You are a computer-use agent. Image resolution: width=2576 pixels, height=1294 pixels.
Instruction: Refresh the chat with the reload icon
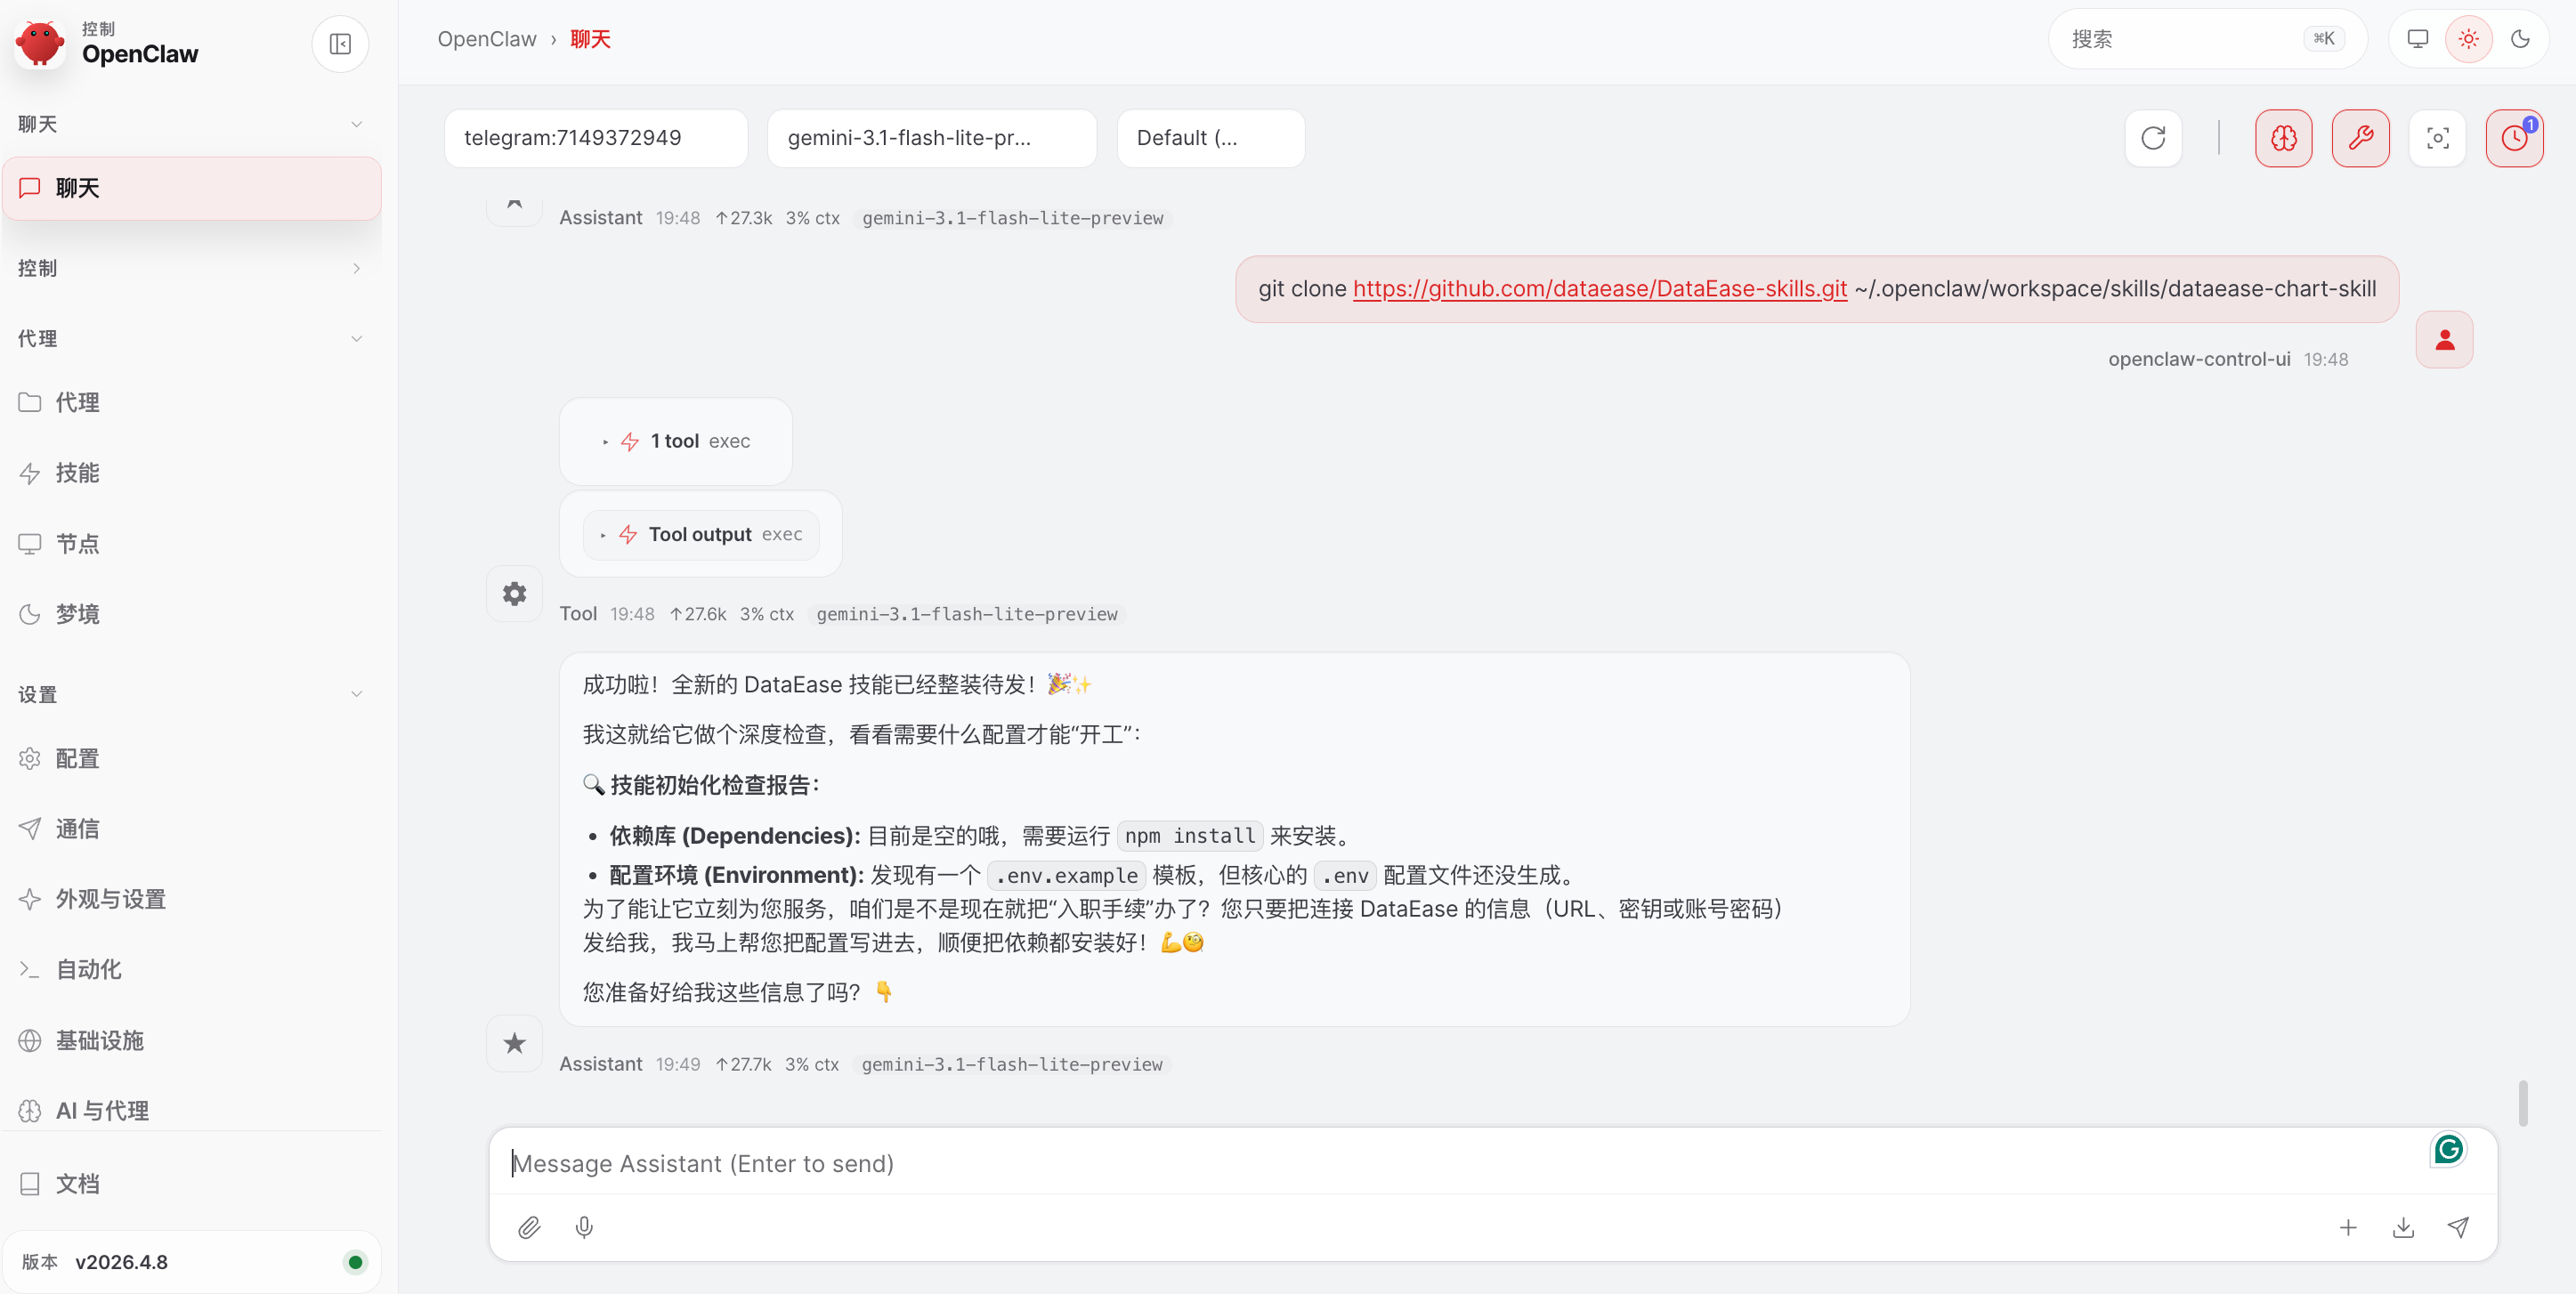pyautogui.click(x=2154, y=138)
